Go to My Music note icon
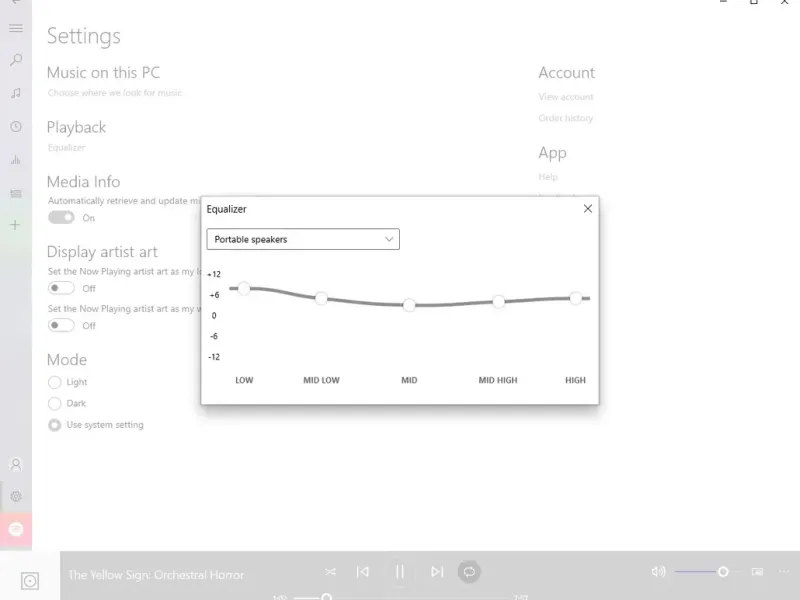Screen dimensions: 800x600 click(x=16, y=93)
